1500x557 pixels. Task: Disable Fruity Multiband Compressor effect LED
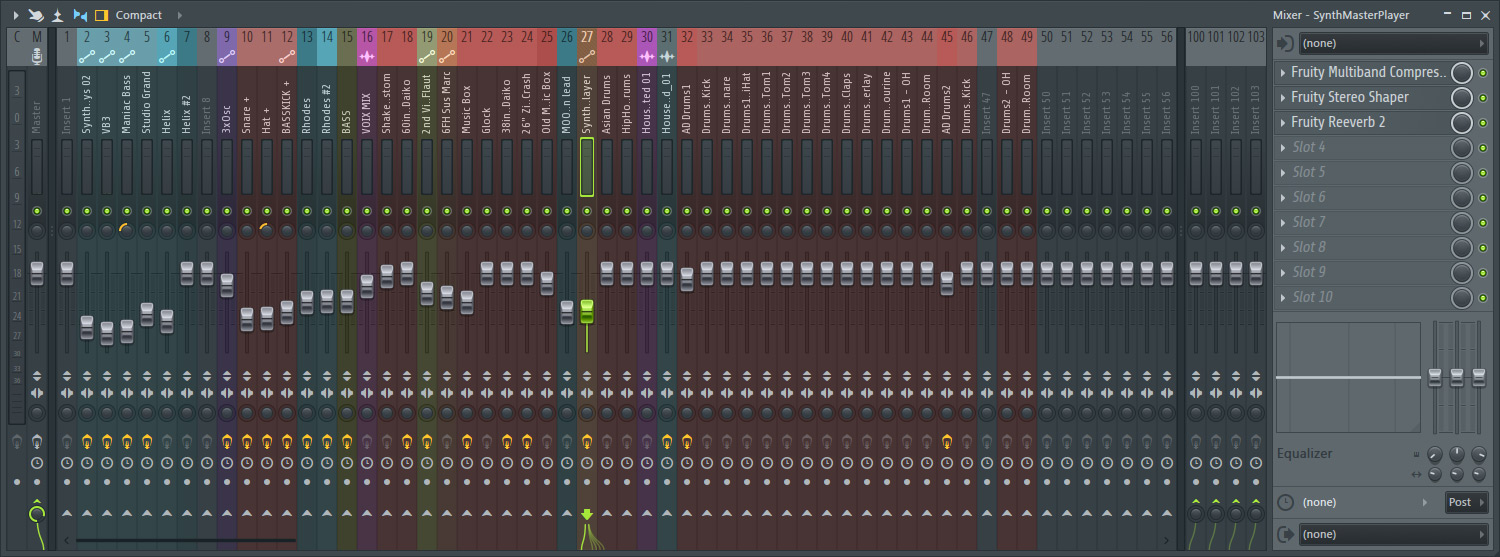click(1484, 72)
